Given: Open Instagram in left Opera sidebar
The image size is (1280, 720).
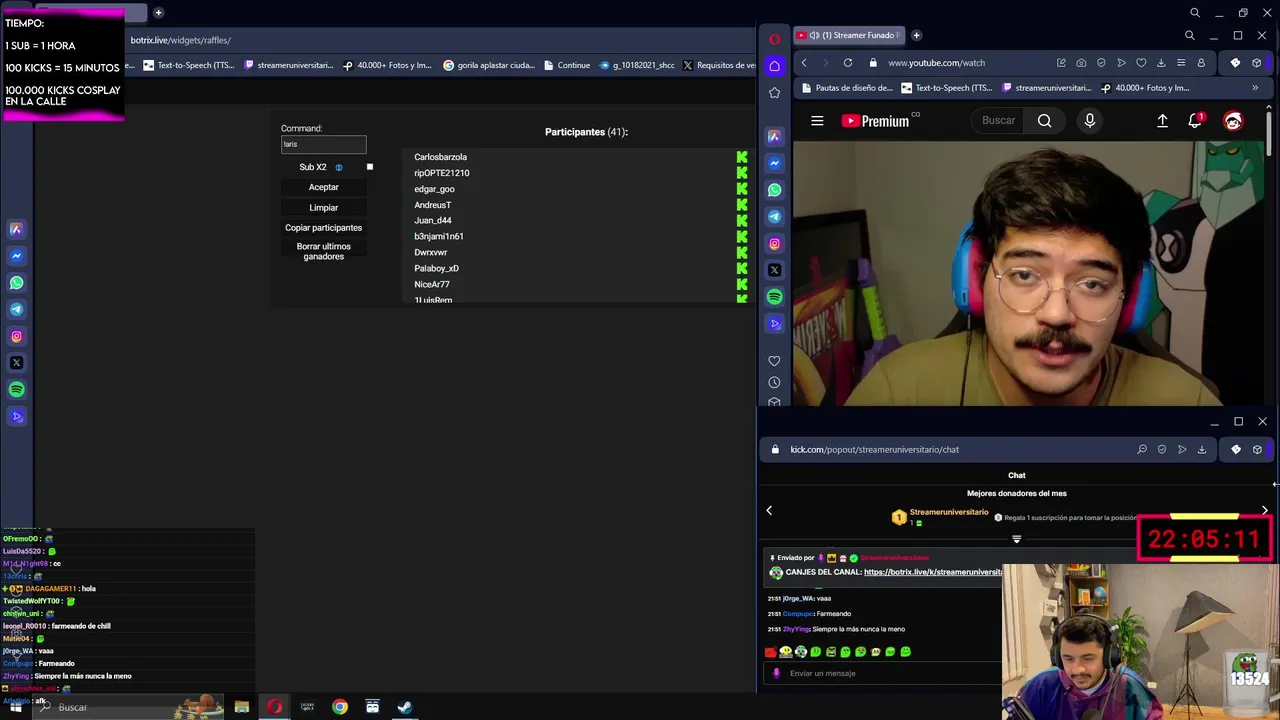Looking at the screenshot, I should pos(16,337).
